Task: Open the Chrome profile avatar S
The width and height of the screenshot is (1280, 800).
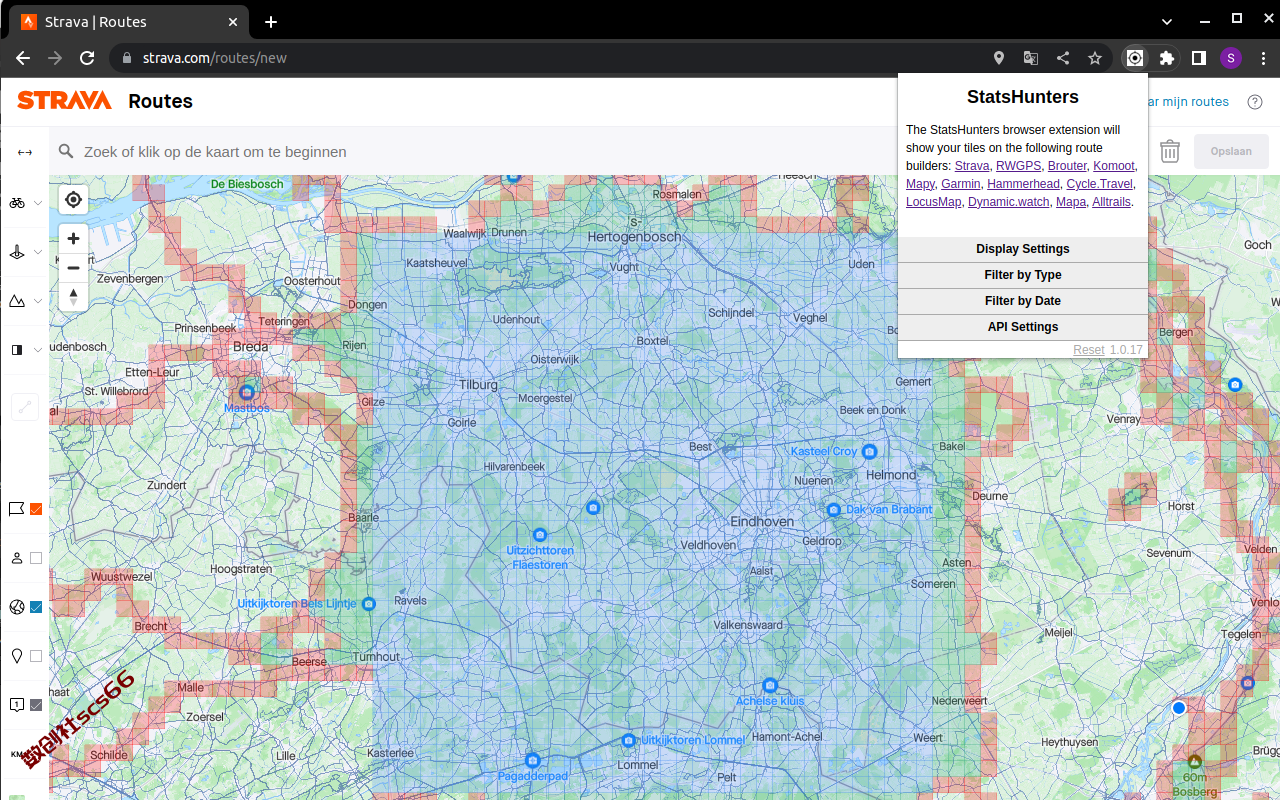Action: point(1230,58)
